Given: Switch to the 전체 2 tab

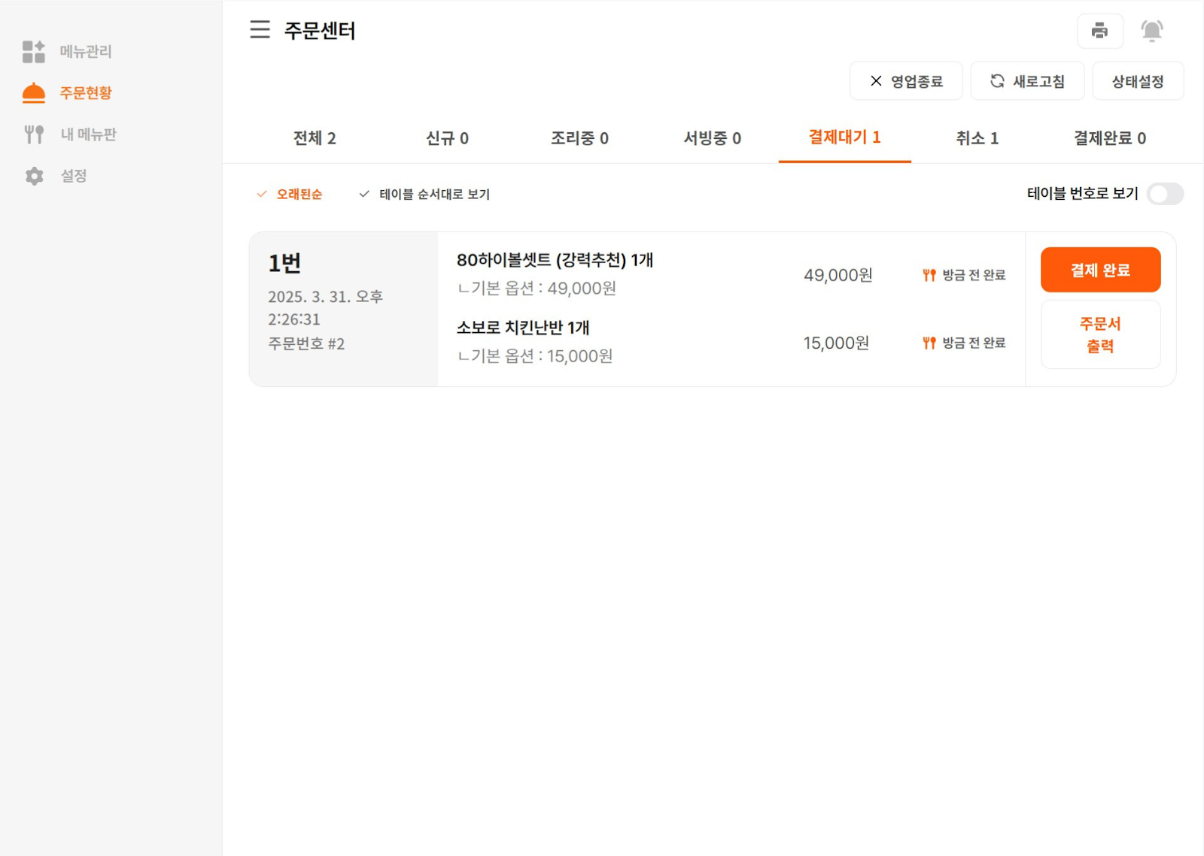Looking at the screenshot, I should [x=314, y=138].
